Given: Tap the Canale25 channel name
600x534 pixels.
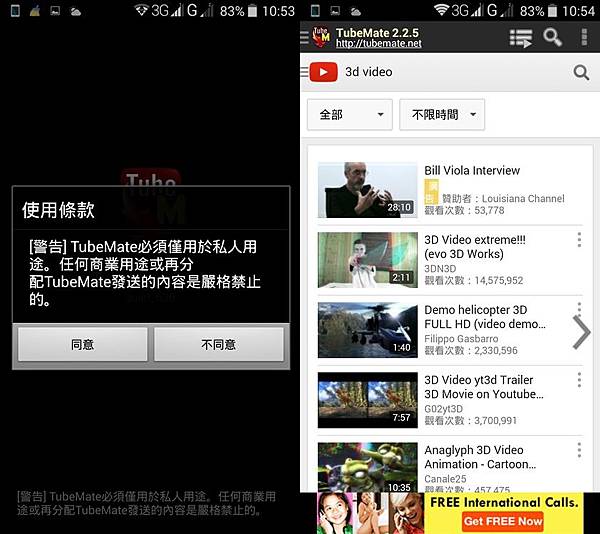Looking at the screenshot, I should [x=445, y=479].
